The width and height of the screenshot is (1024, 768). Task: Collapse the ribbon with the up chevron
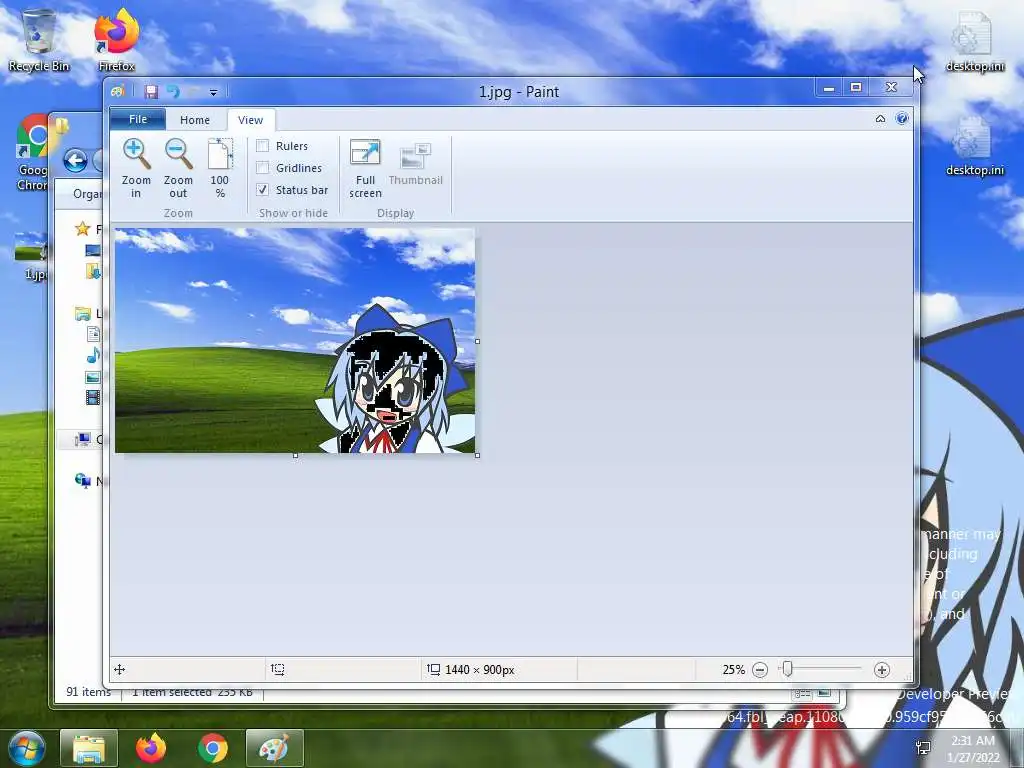point(880,118)
